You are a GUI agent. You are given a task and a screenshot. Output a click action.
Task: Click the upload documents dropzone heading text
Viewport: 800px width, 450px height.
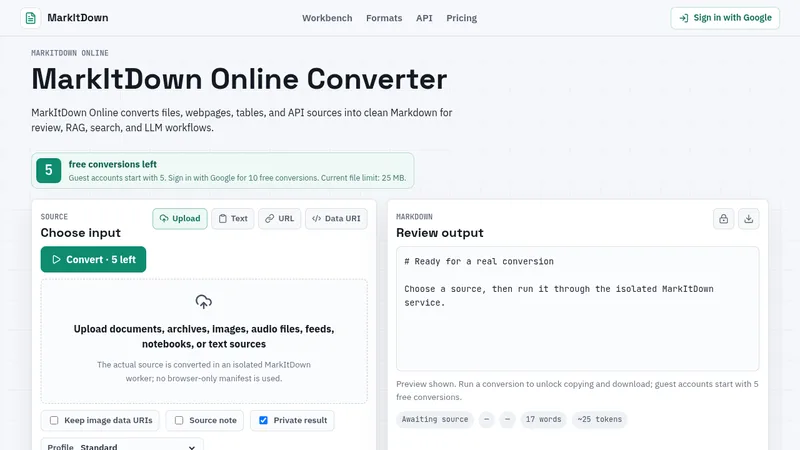204,336
